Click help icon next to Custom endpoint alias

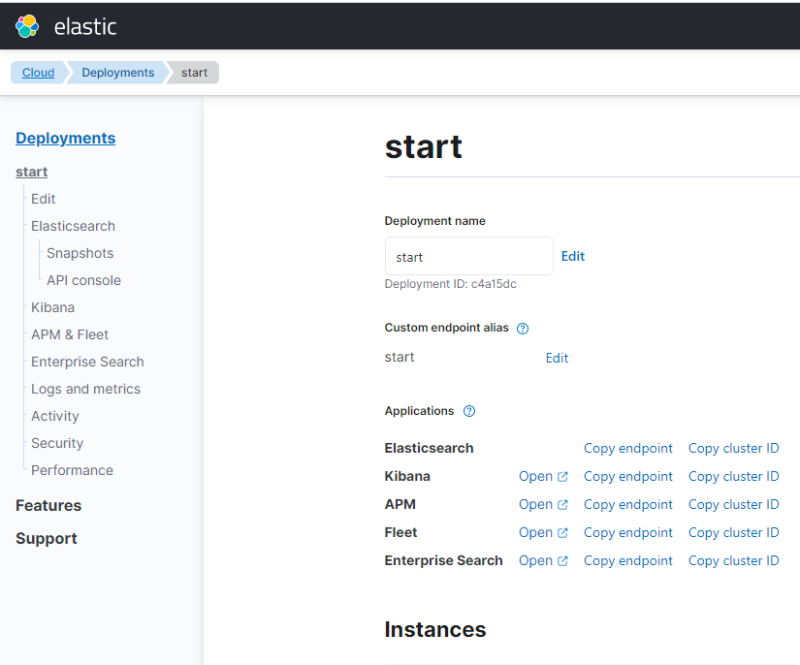(523, 328)
